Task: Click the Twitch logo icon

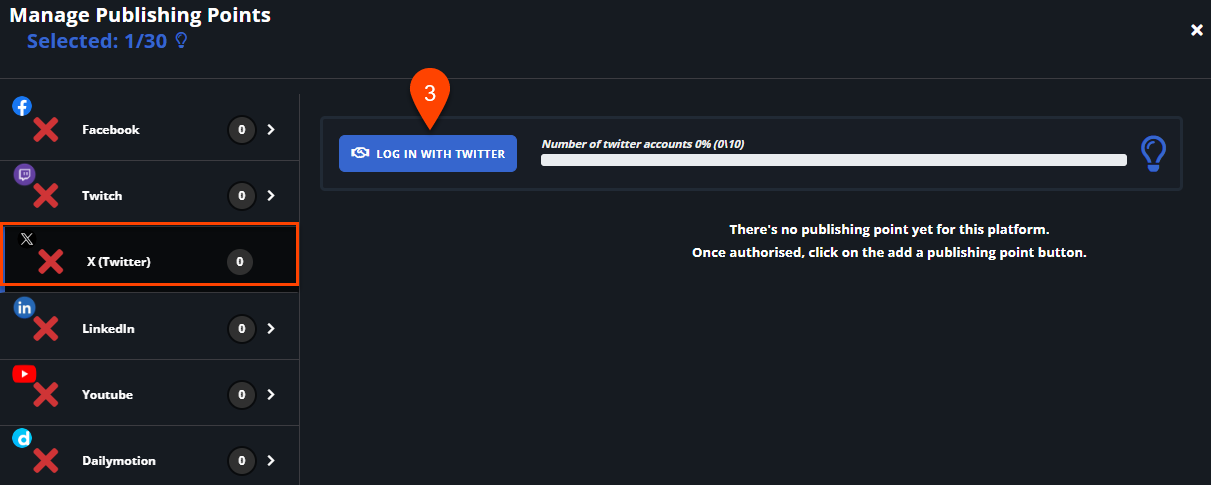Action: coord(25,174)
